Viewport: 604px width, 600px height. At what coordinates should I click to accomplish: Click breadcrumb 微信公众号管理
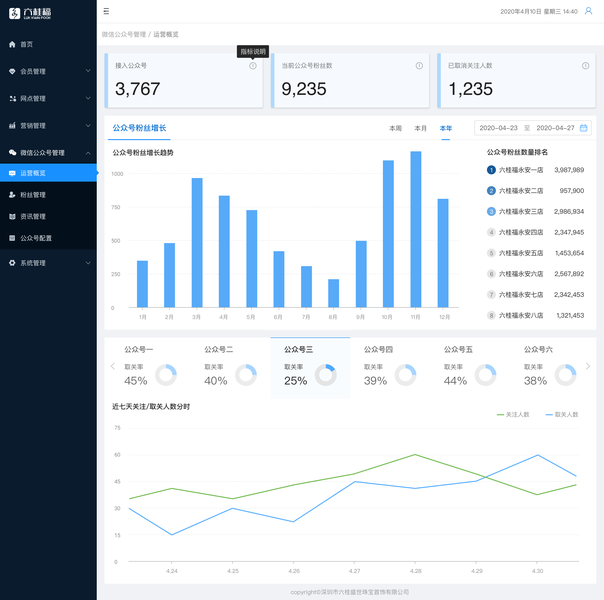[x=124, y=34]
